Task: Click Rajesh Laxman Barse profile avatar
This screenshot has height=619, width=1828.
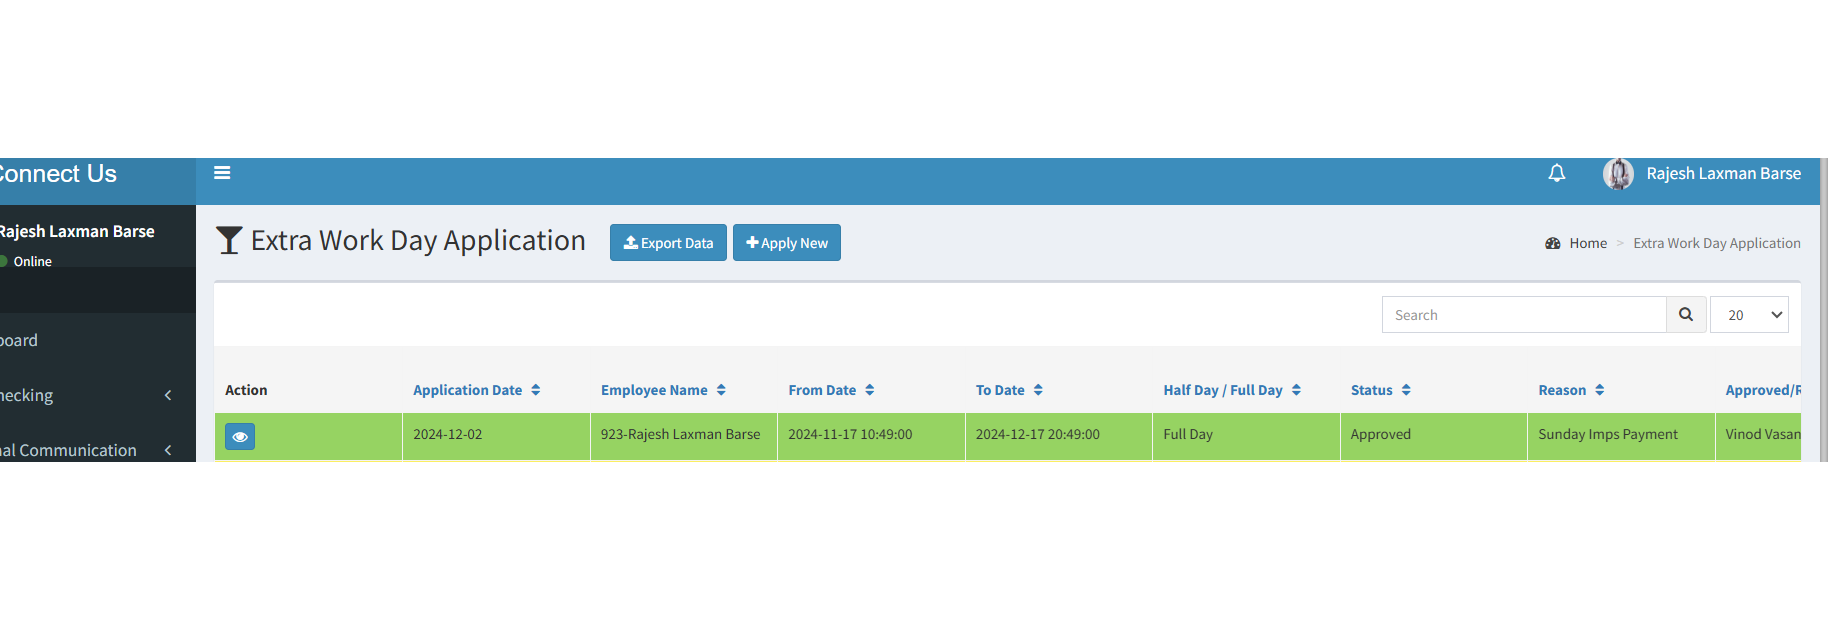Action: pyautogui.click(x=1618, y=174)
